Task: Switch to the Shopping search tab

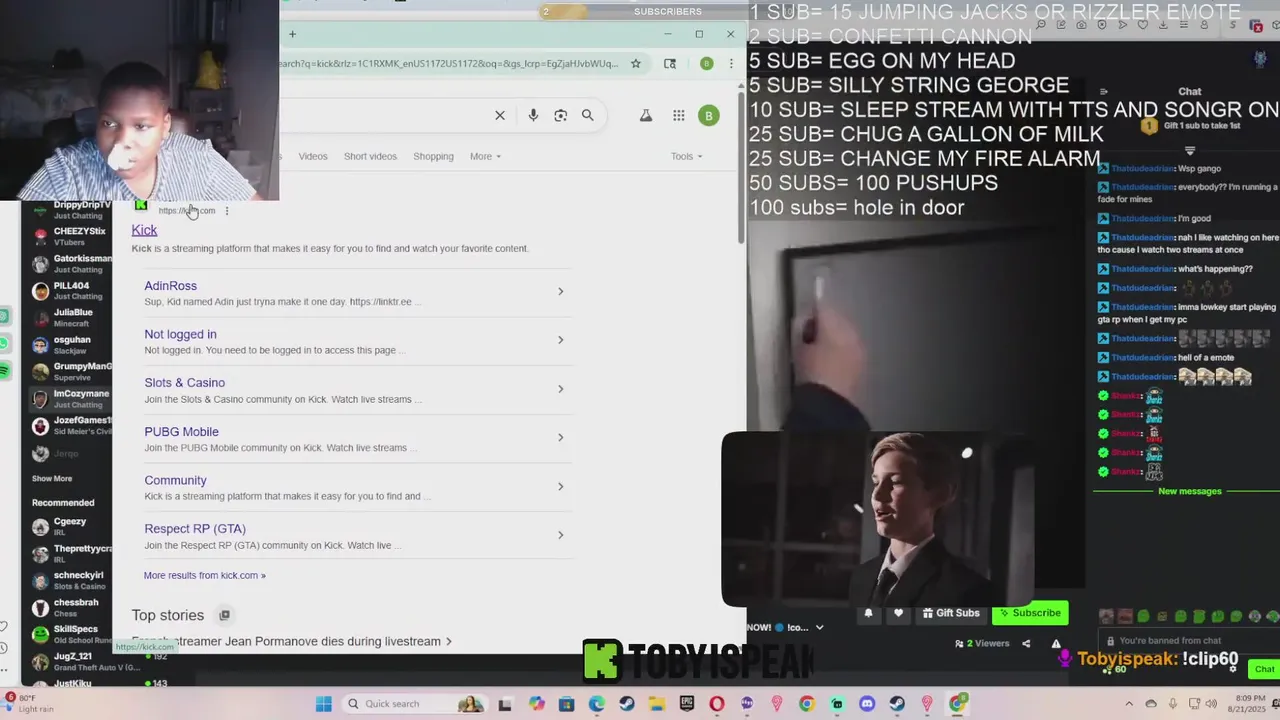Action: 433,156
